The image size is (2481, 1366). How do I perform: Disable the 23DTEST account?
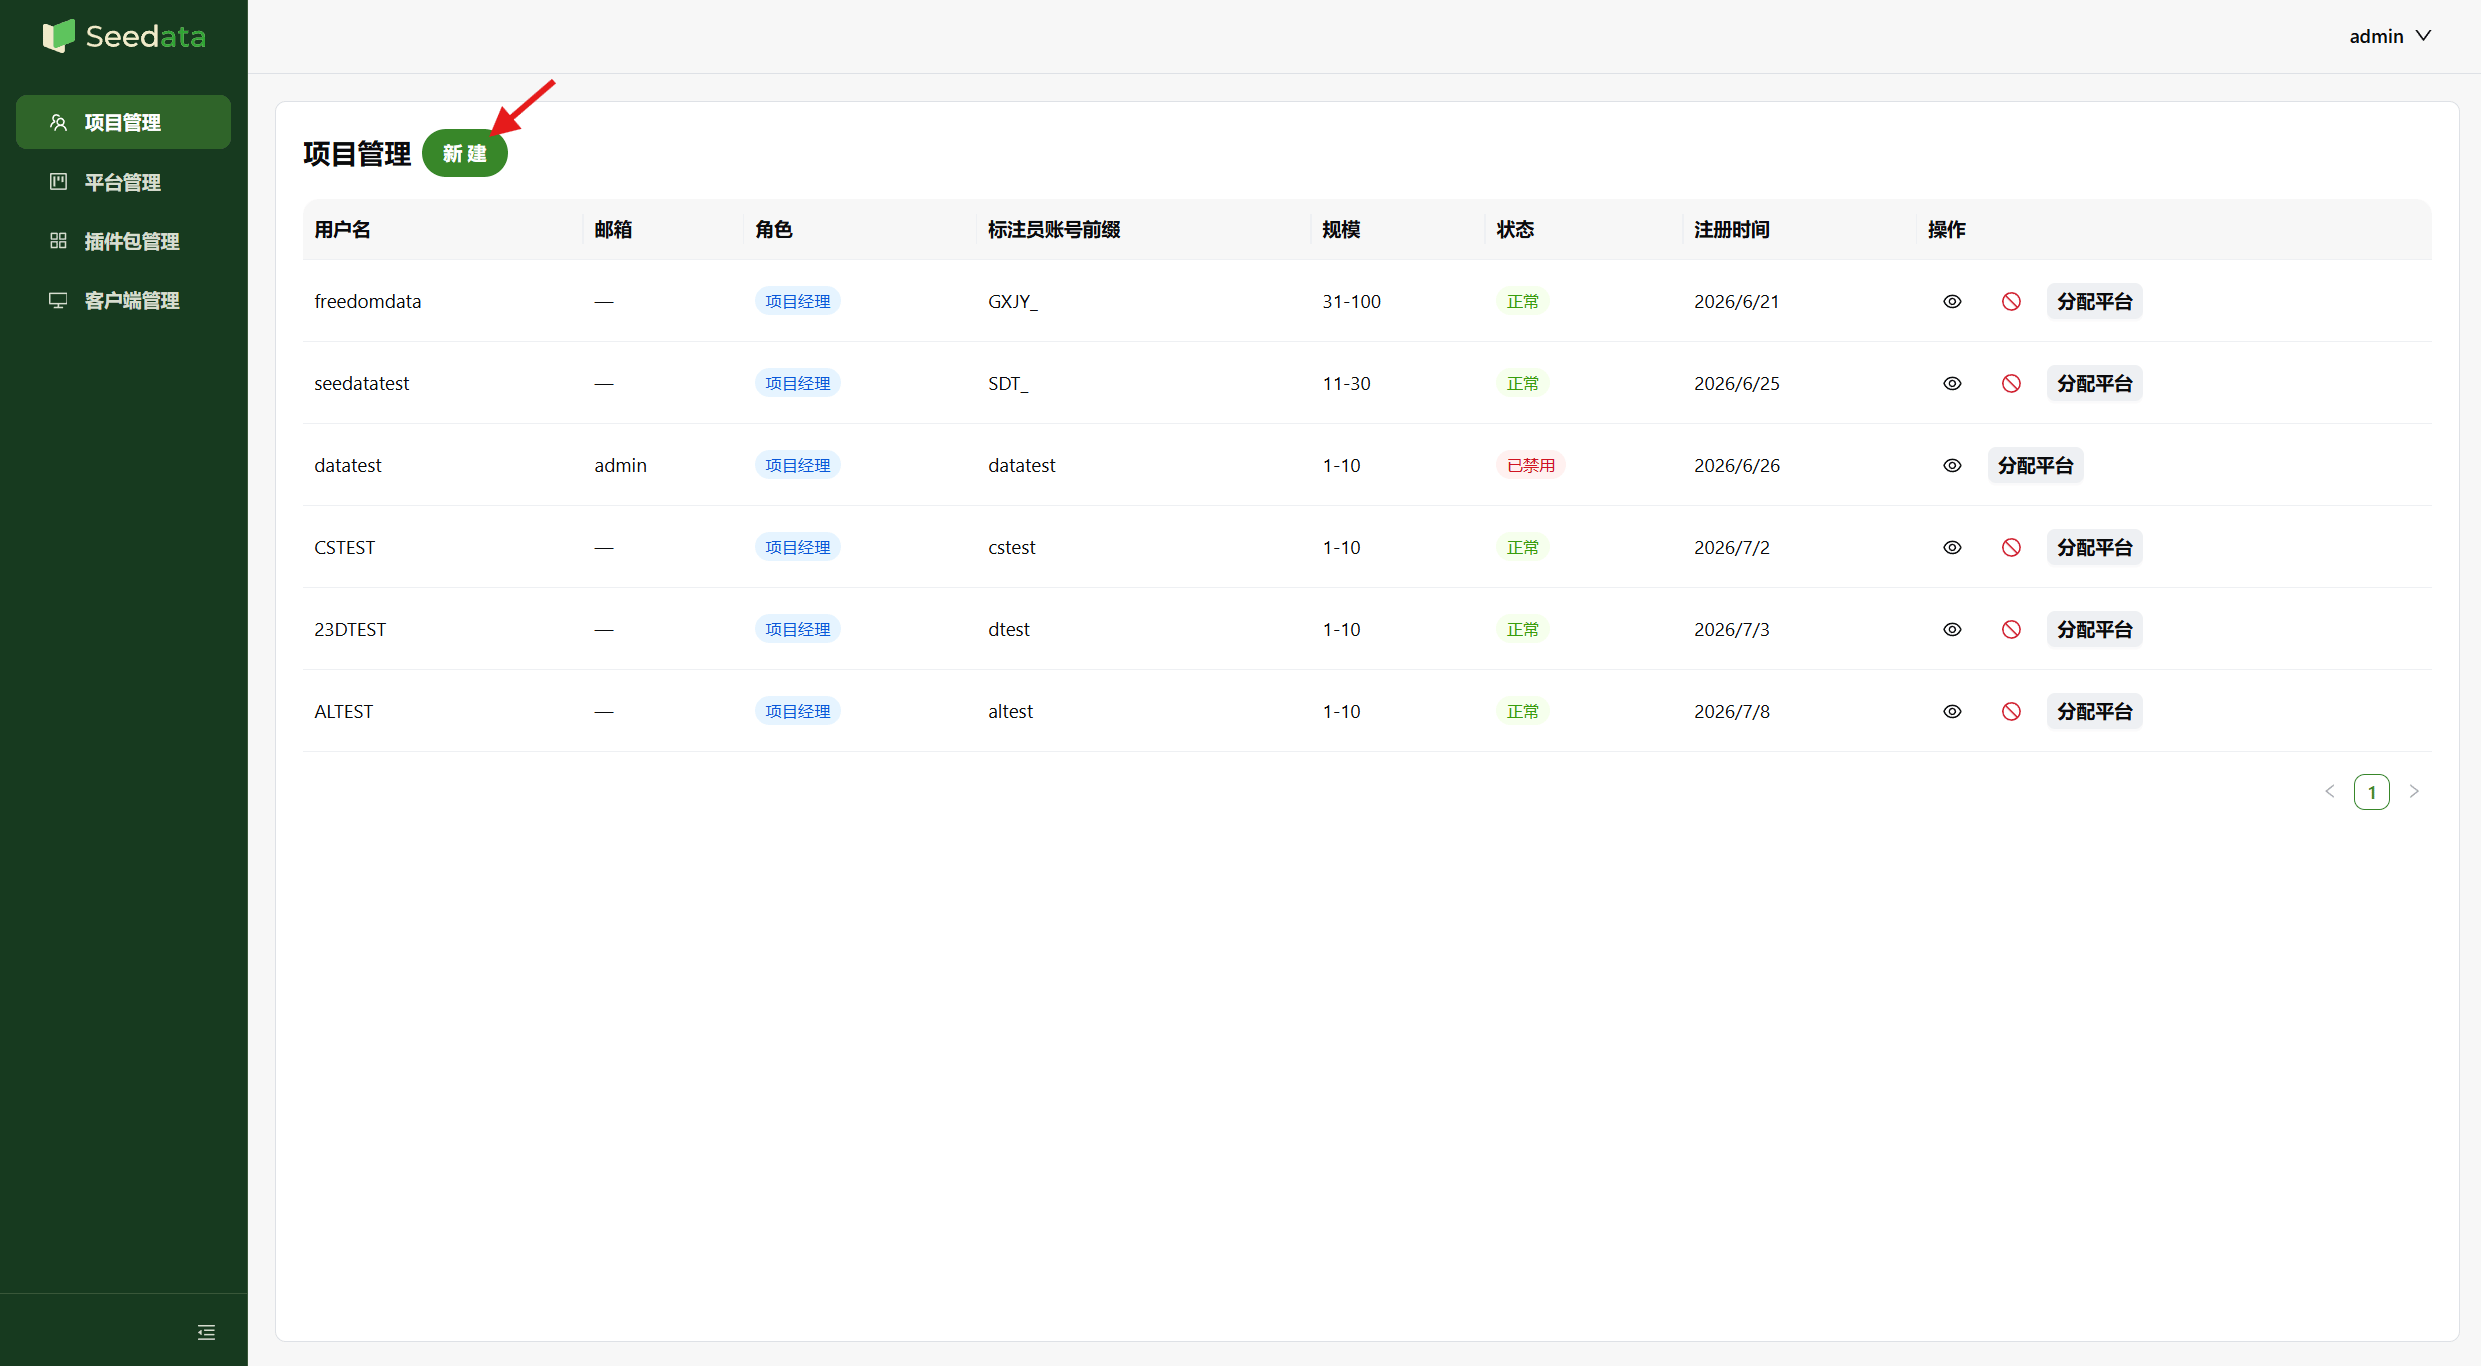tap(2011, 629)
